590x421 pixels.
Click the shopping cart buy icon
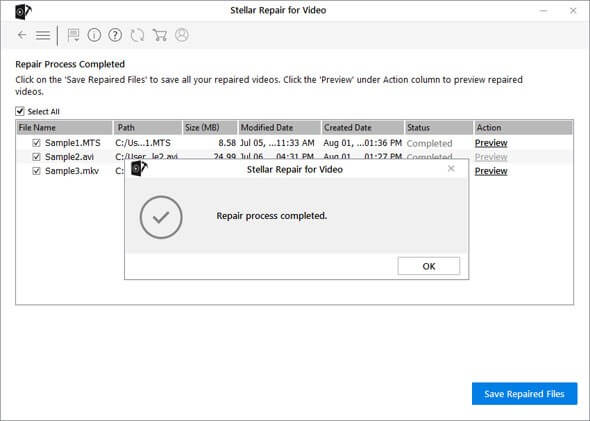point(160,35)
